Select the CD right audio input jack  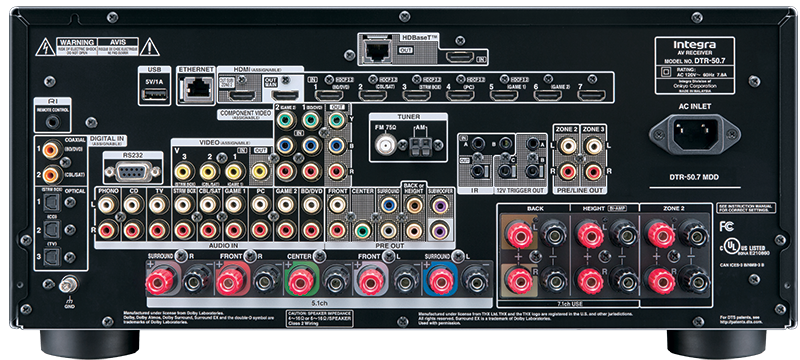pyautogui.click(x=133, y=230)
